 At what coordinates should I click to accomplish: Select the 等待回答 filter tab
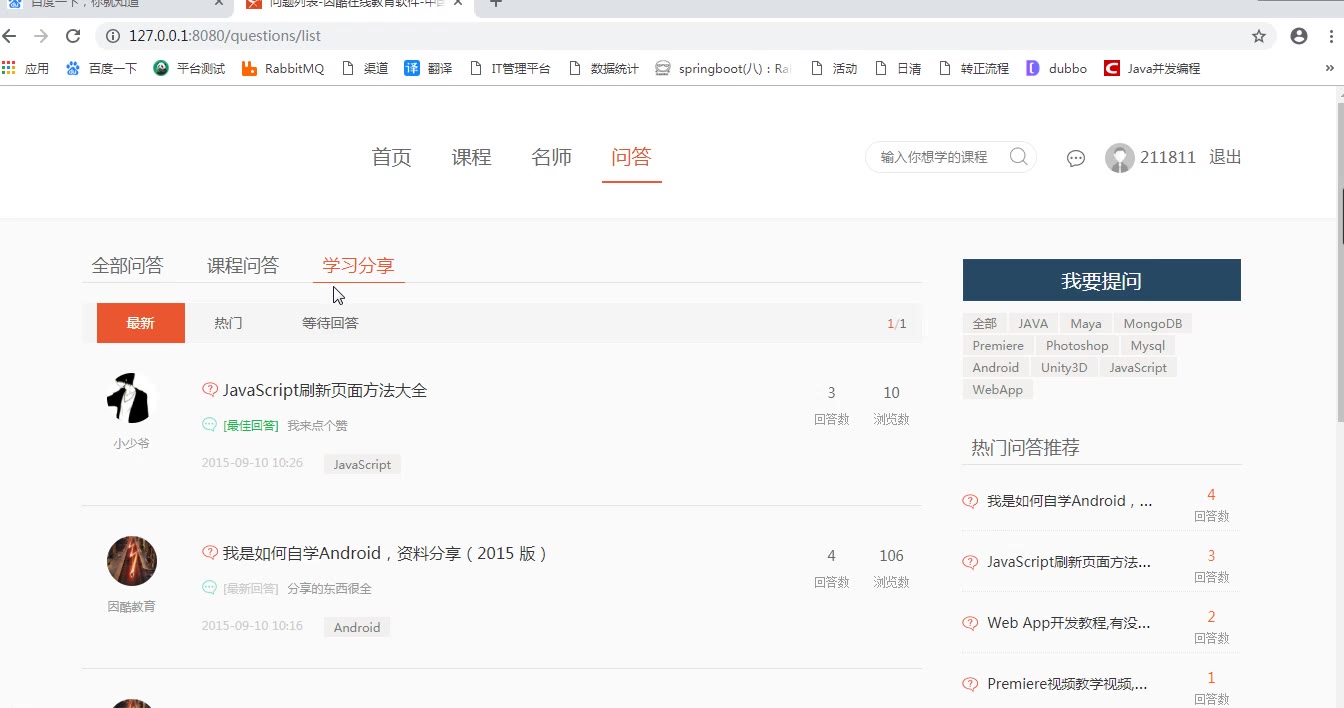(330, 323)
